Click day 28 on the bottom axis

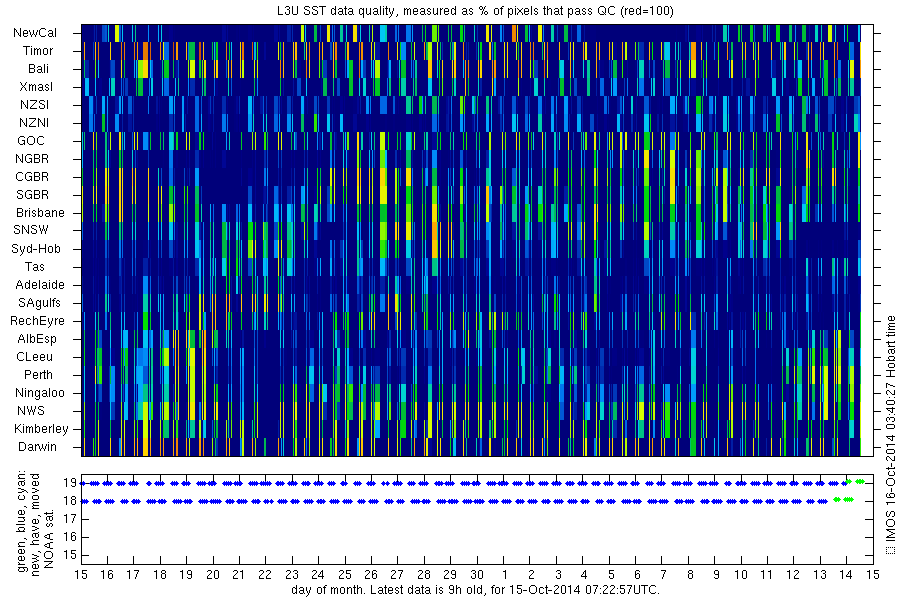click(x=424, y=575)
